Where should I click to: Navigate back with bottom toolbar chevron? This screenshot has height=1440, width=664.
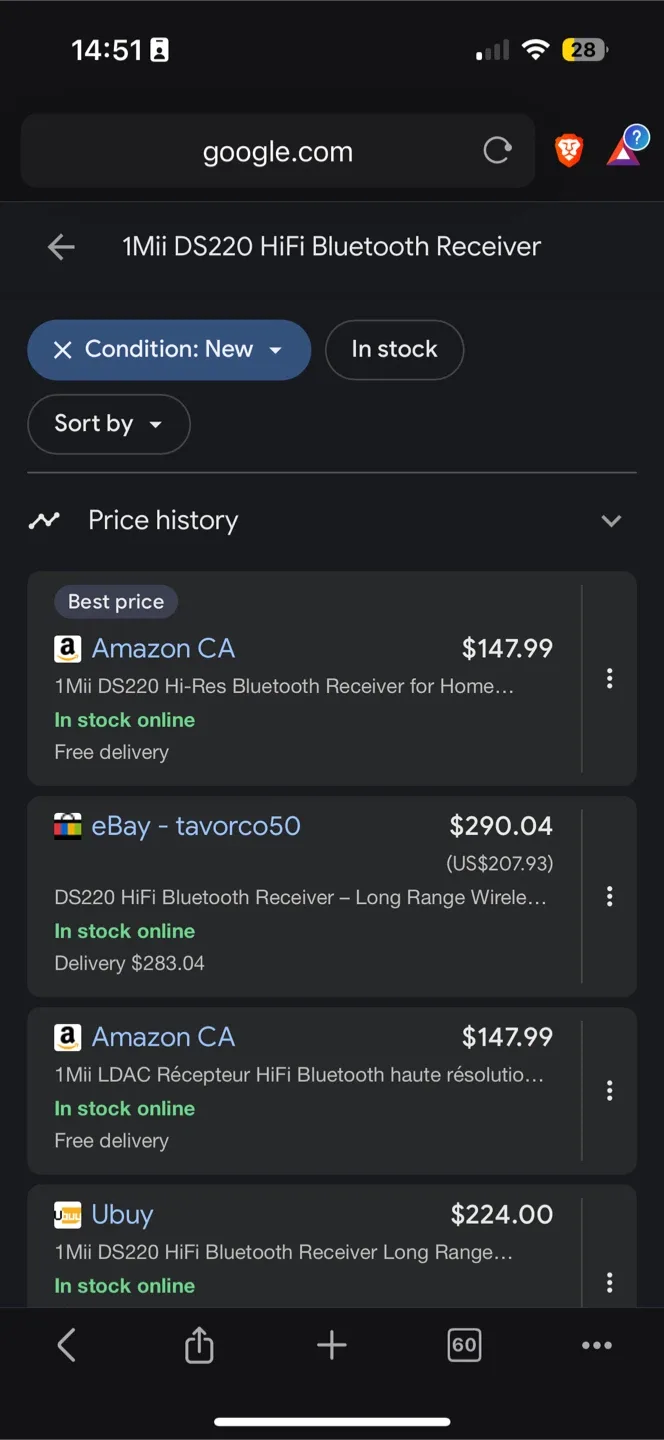pos(66,1345)
